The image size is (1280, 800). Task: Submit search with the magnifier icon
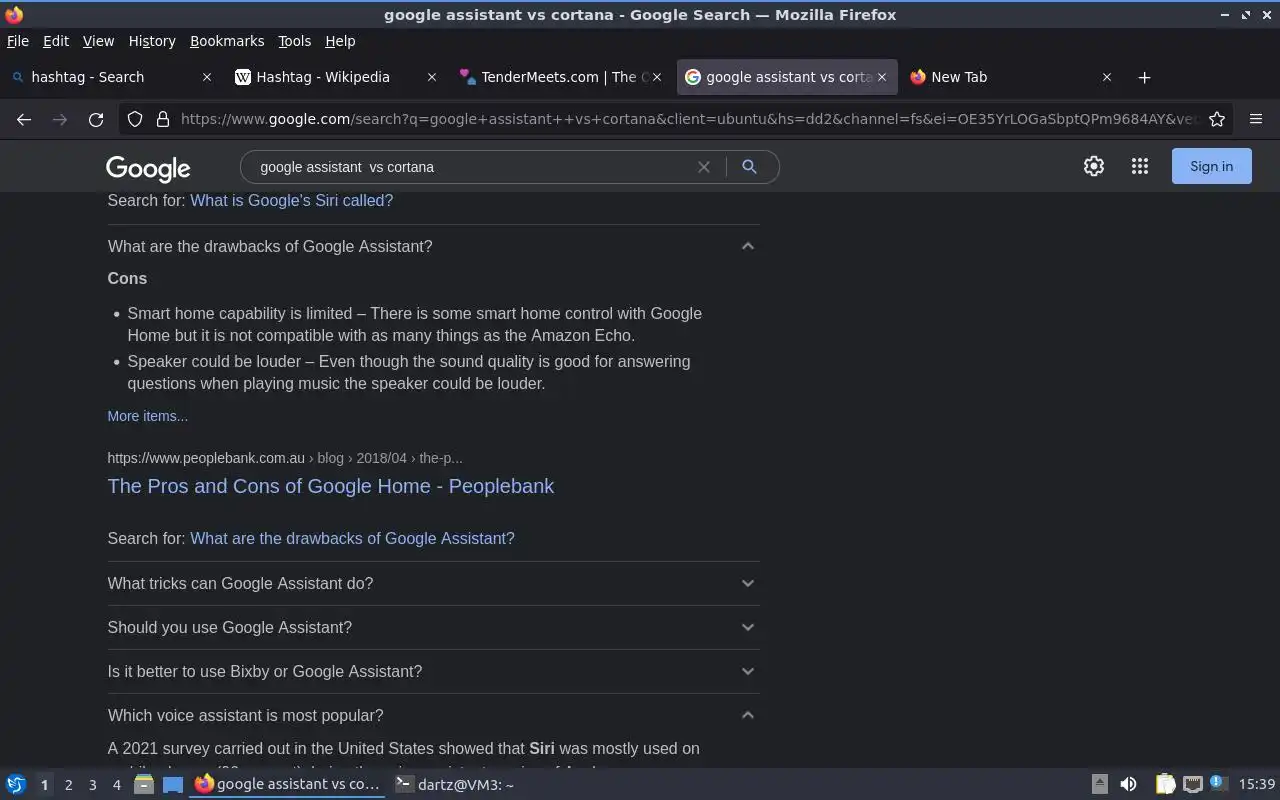[x=749, y=167]
